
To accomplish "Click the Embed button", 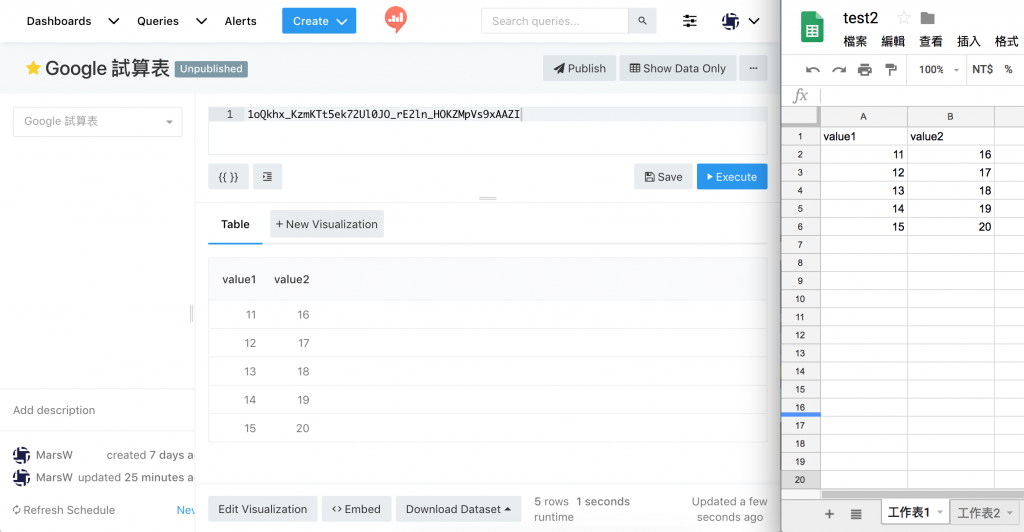I will [356, 509].
